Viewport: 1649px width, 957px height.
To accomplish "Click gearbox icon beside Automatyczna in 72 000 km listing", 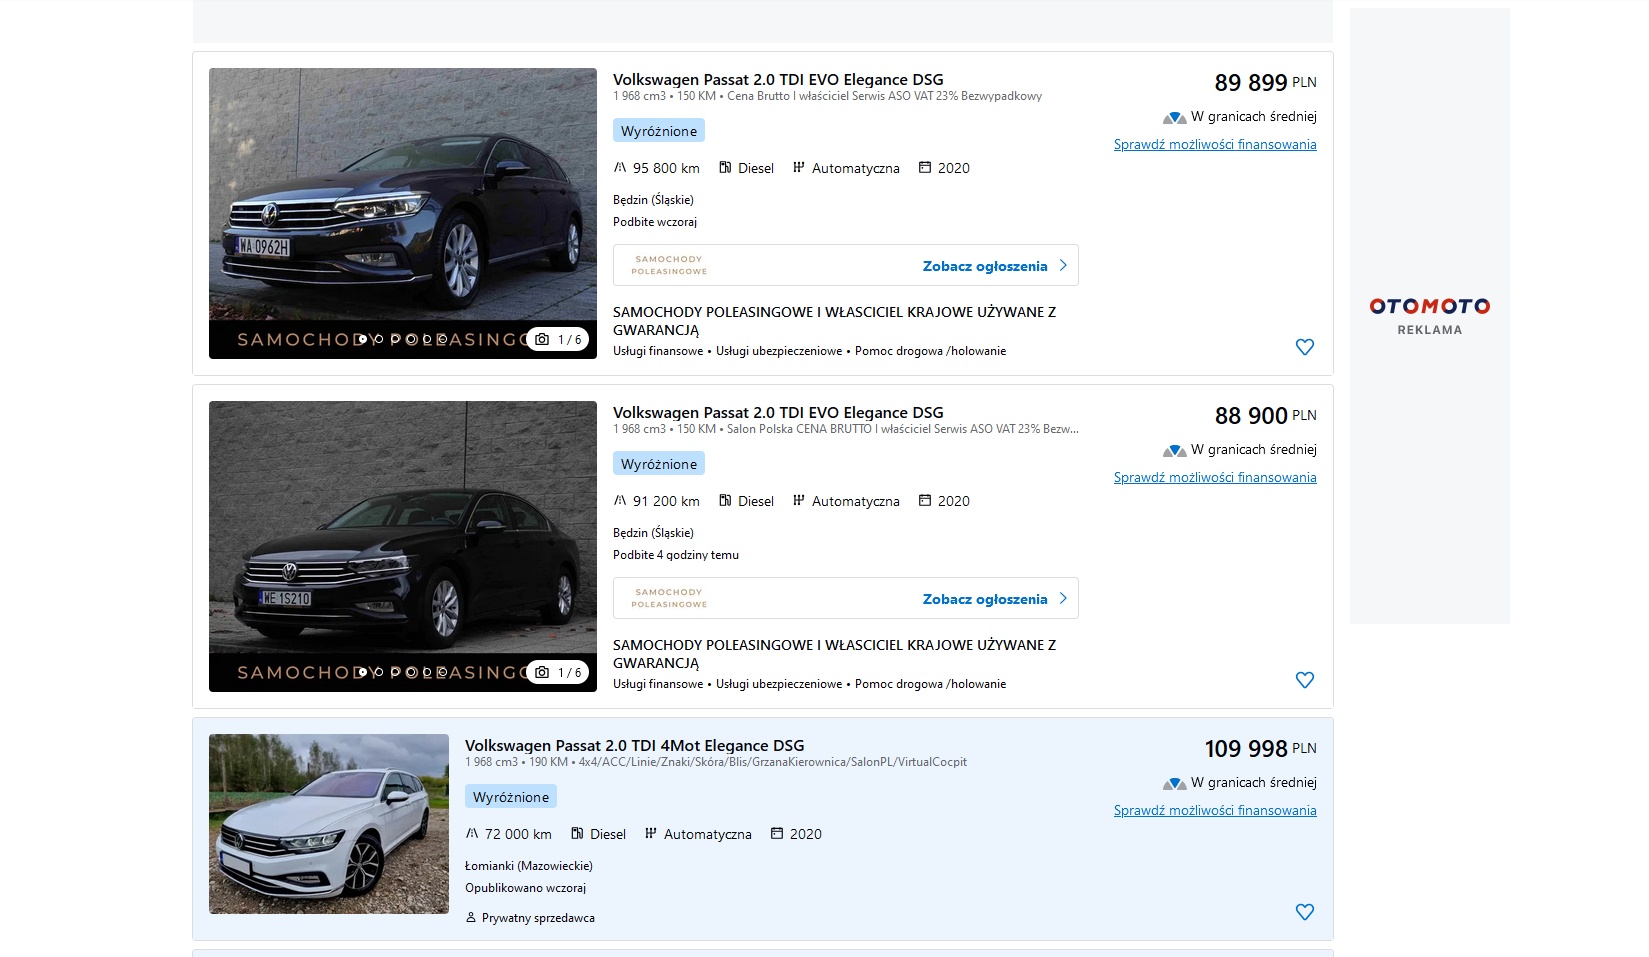I will point(650,834).
